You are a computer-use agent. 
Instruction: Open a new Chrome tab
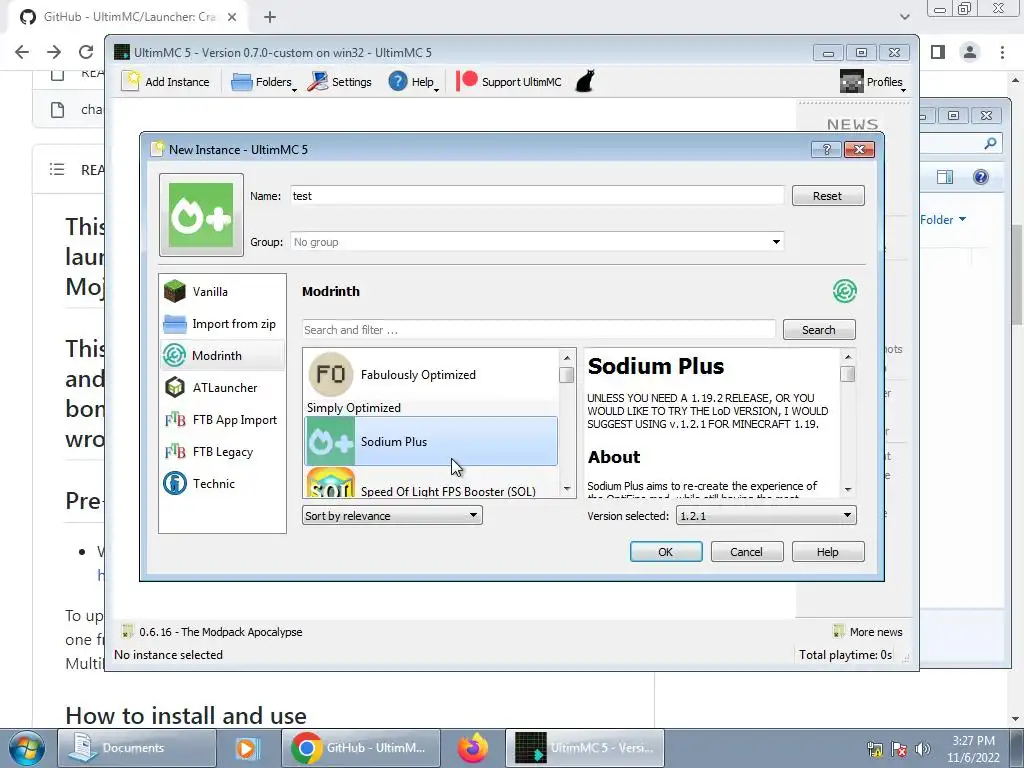coord(270,17)
